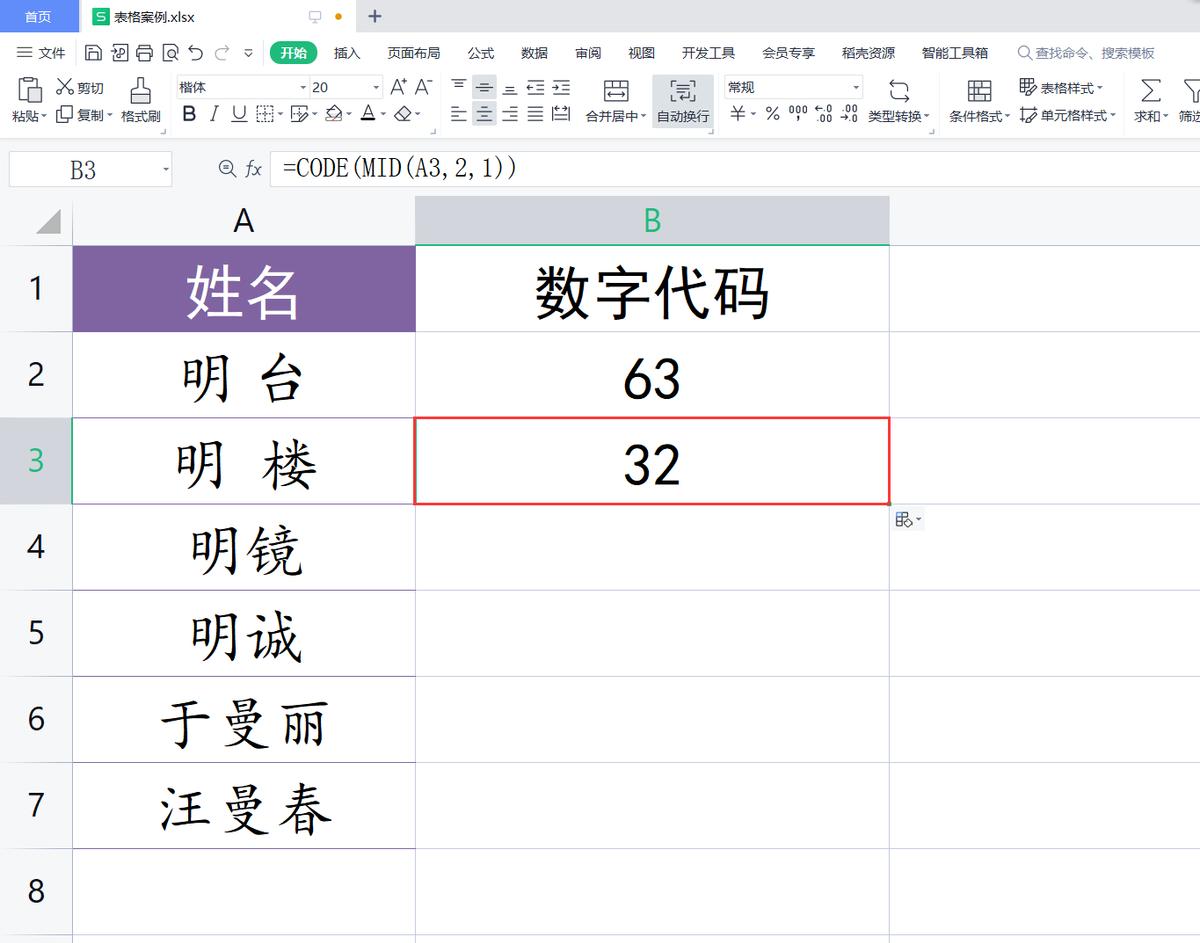Open the font color A swatch picker
Screen dimensions: 1200x943
(369, 114)
